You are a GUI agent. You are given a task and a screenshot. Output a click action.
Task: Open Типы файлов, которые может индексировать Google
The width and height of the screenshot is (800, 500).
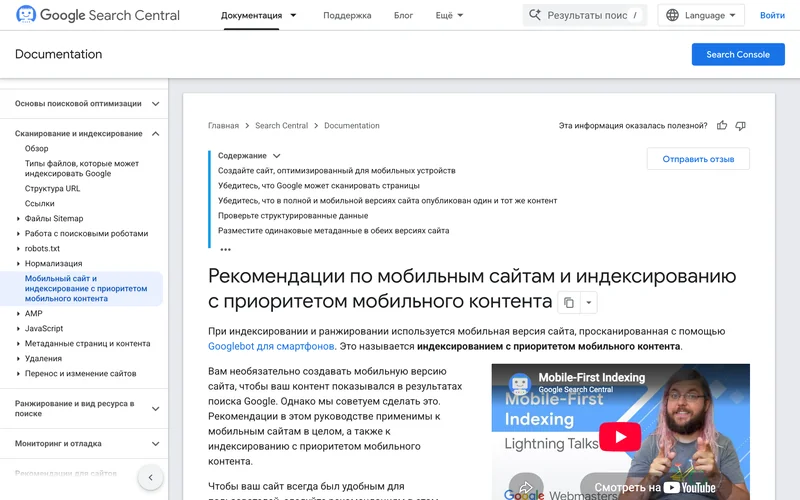point(82,168)
